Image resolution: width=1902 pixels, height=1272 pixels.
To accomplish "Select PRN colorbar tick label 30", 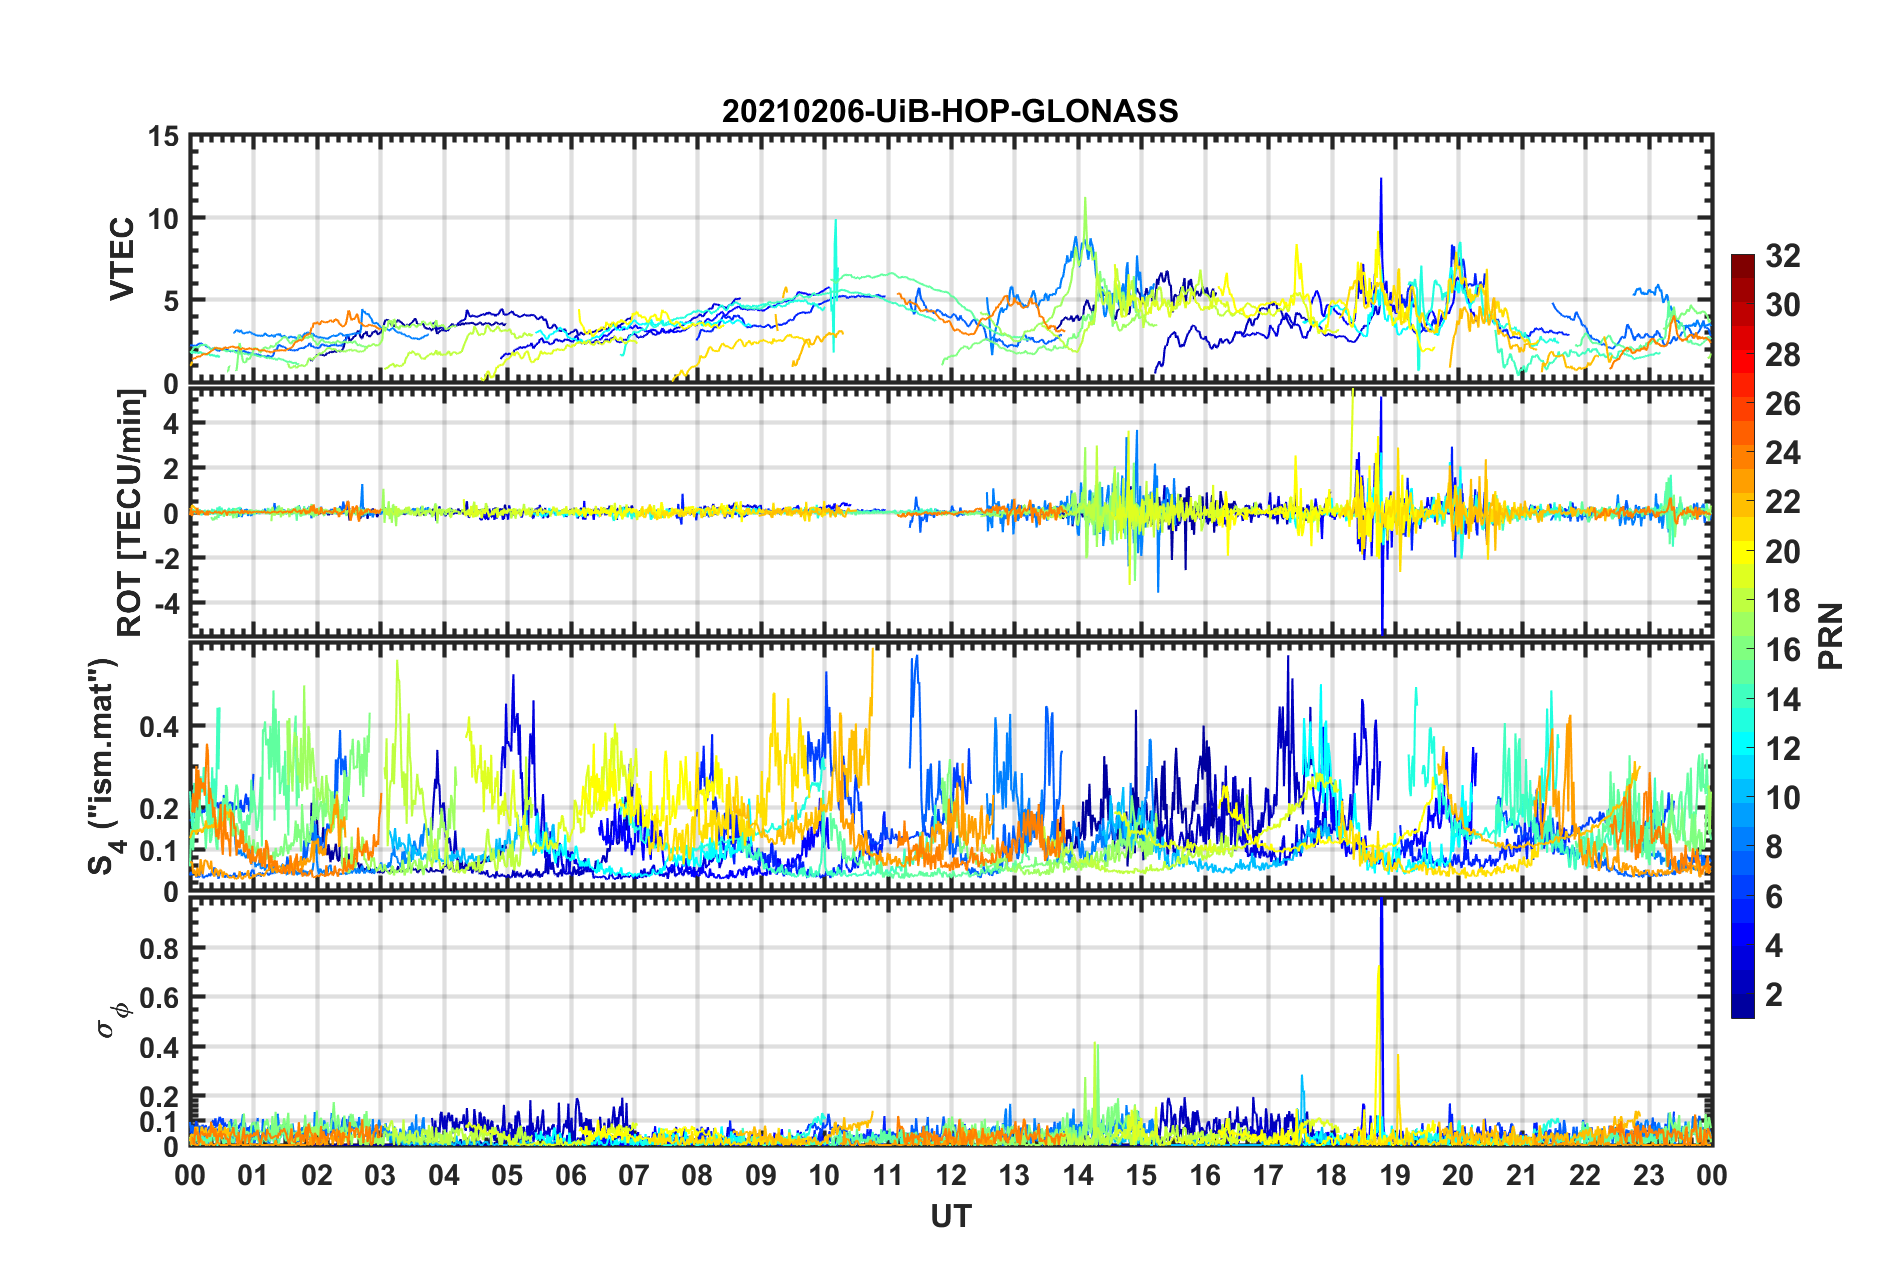I will 1782,305.
